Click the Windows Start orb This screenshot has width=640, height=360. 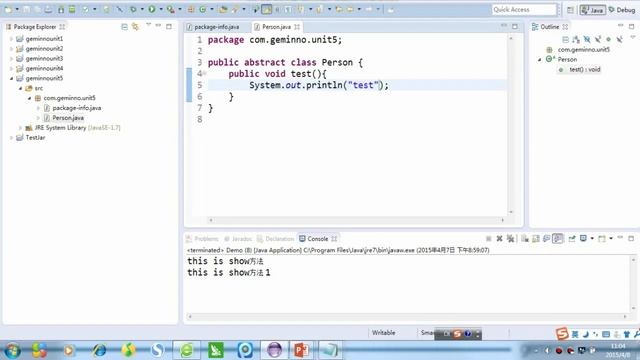point(13,350)
